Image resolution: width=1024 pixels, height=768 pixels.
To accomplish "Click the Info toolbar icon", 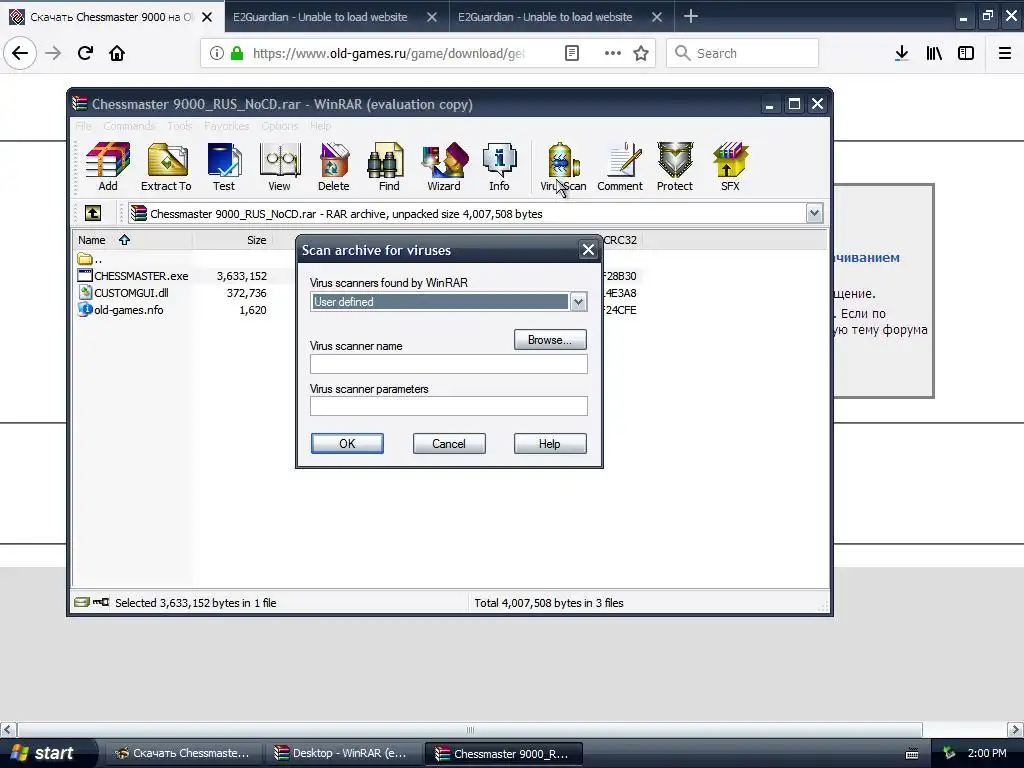I will pos(500,167).
